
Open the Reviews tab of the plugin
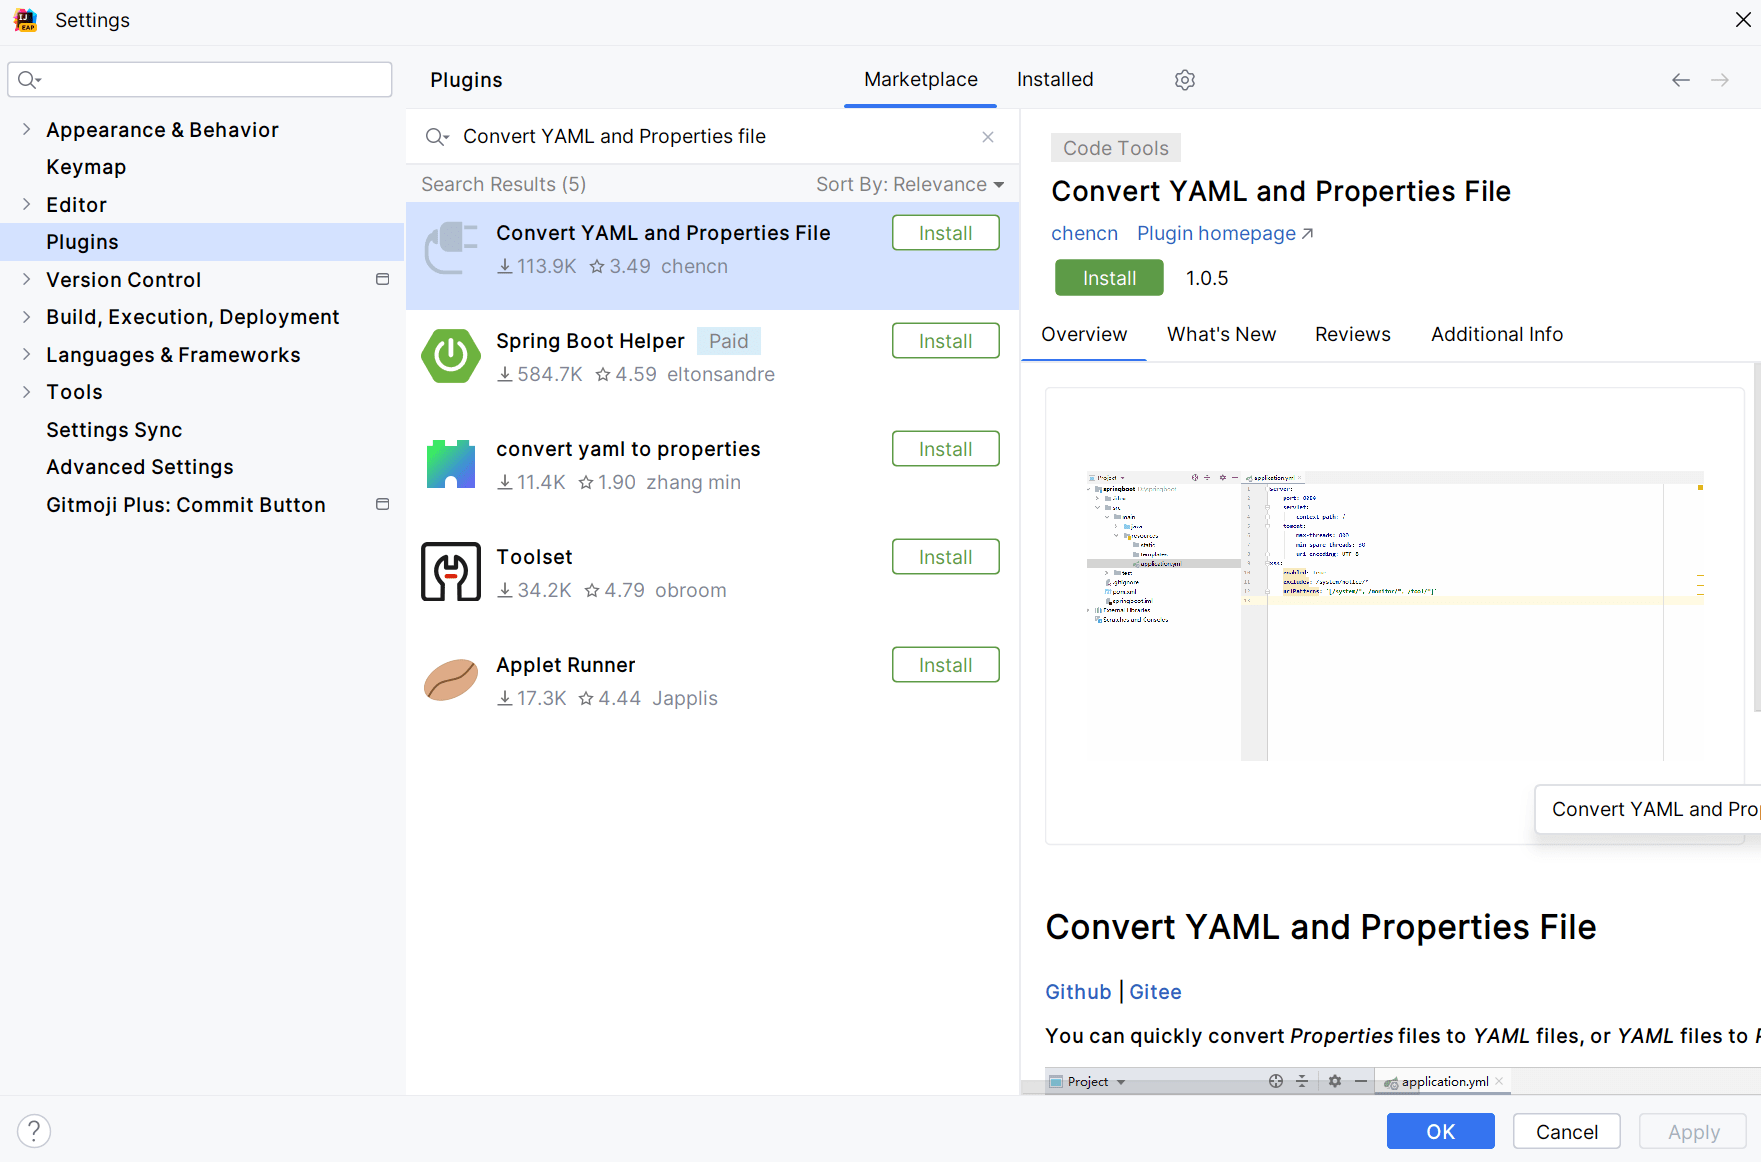click(x=1352, y=334)
